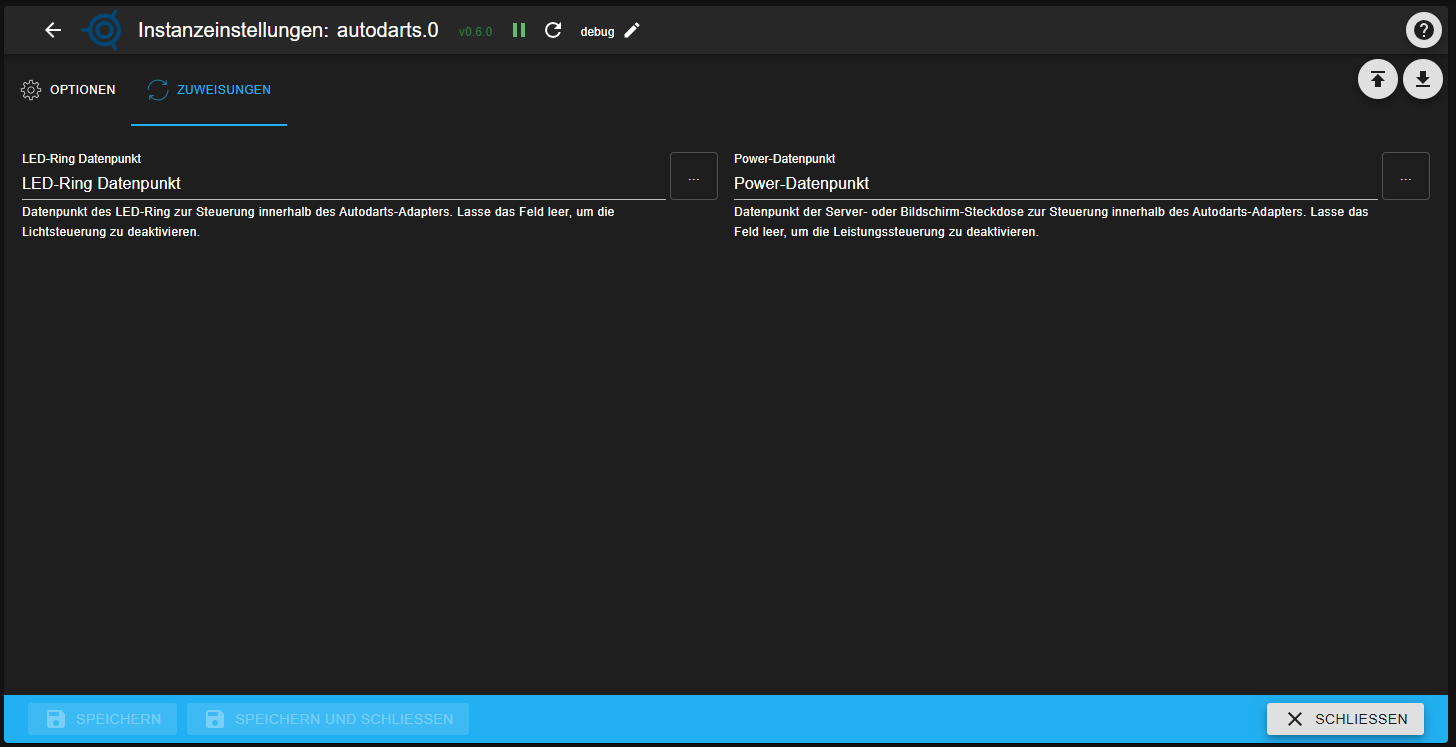Click the pencil icon to edit log level
This screenshot has width=1456, height=747.
(632, 30)
